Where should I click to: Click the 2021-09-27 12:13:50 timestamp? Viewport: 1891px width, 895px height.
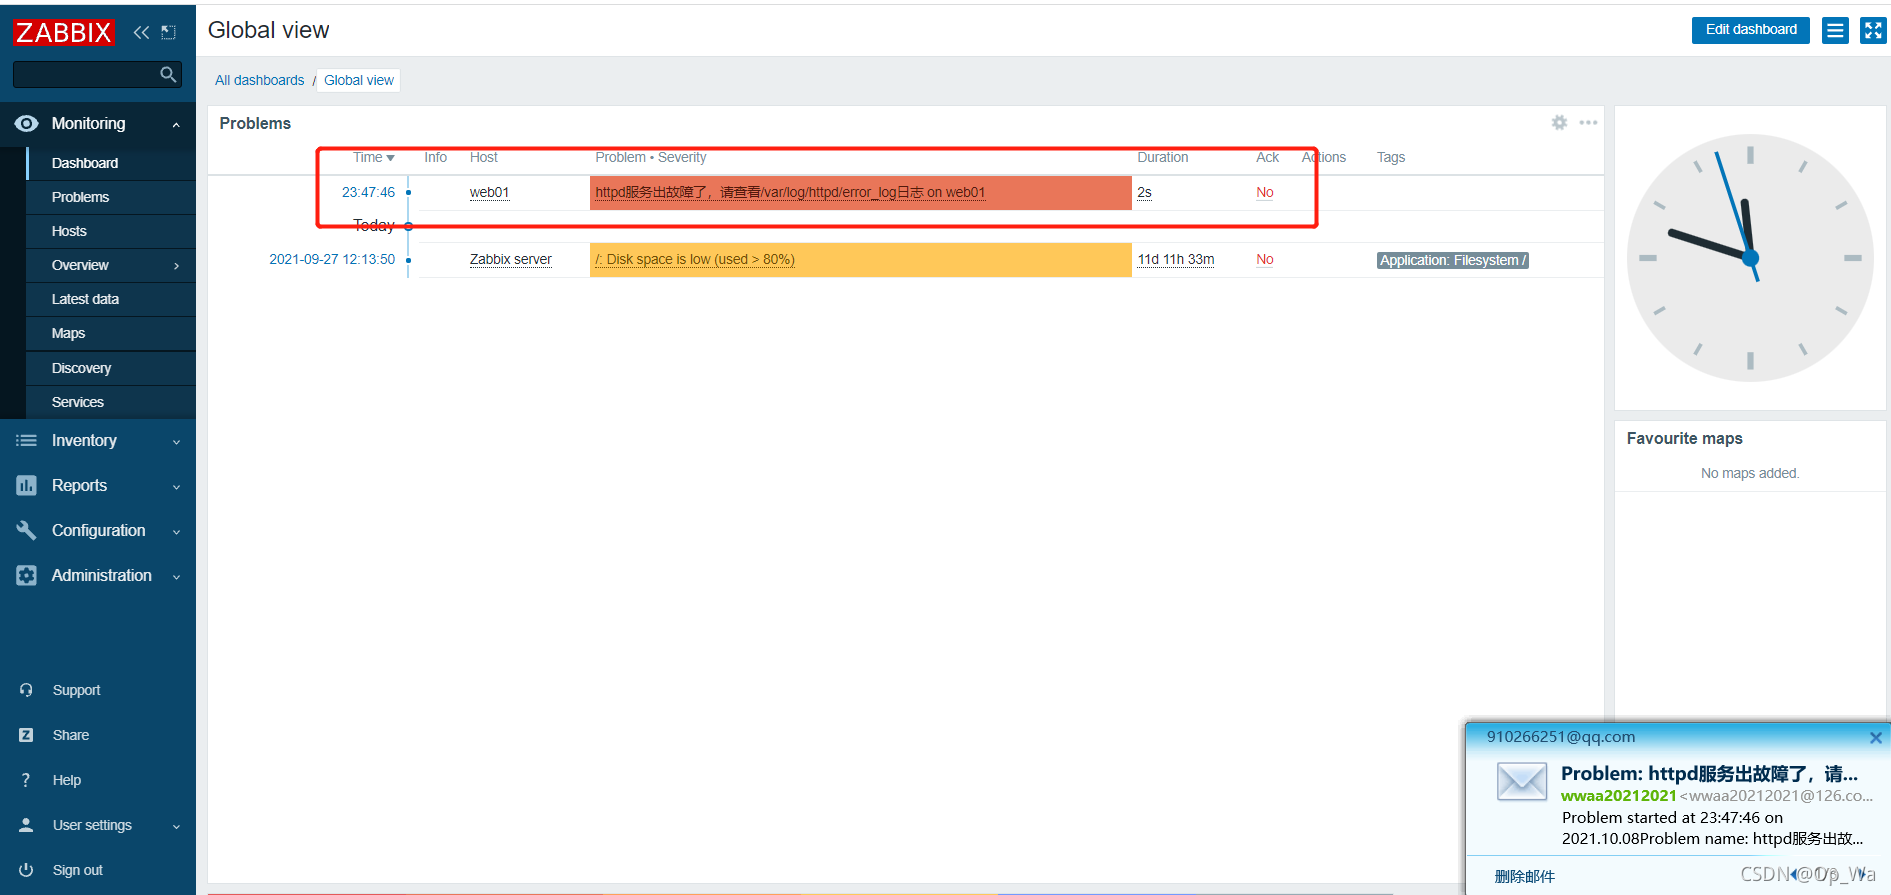tap(332, 259)
